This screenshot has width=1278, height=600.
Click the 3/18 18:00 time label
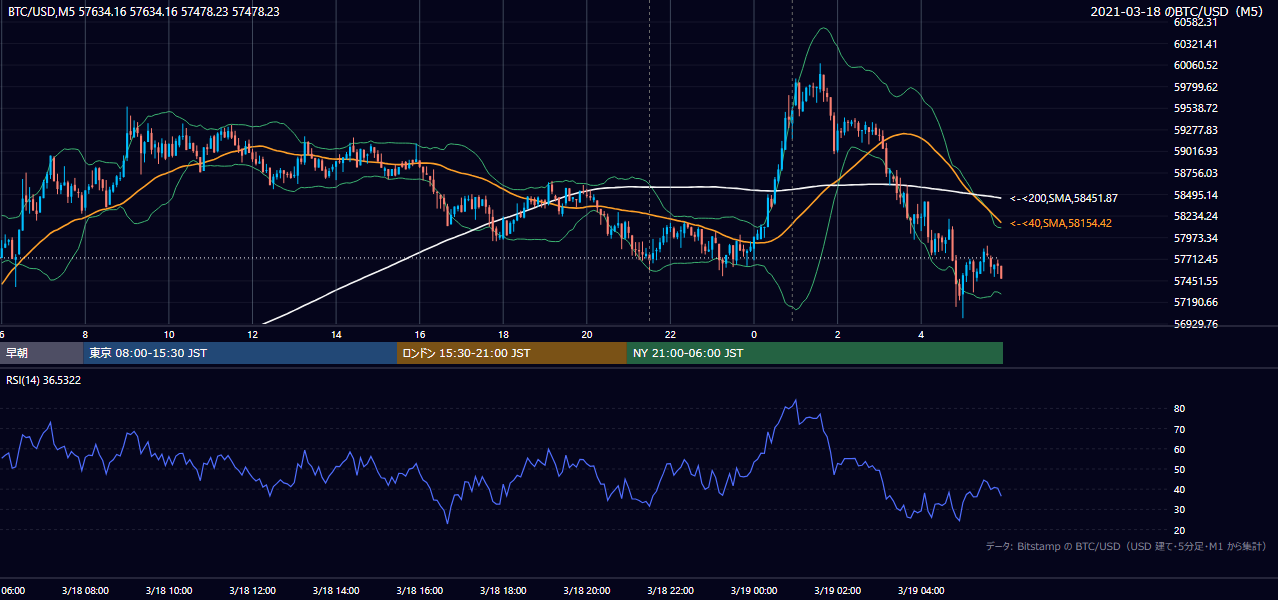point(503,591)
